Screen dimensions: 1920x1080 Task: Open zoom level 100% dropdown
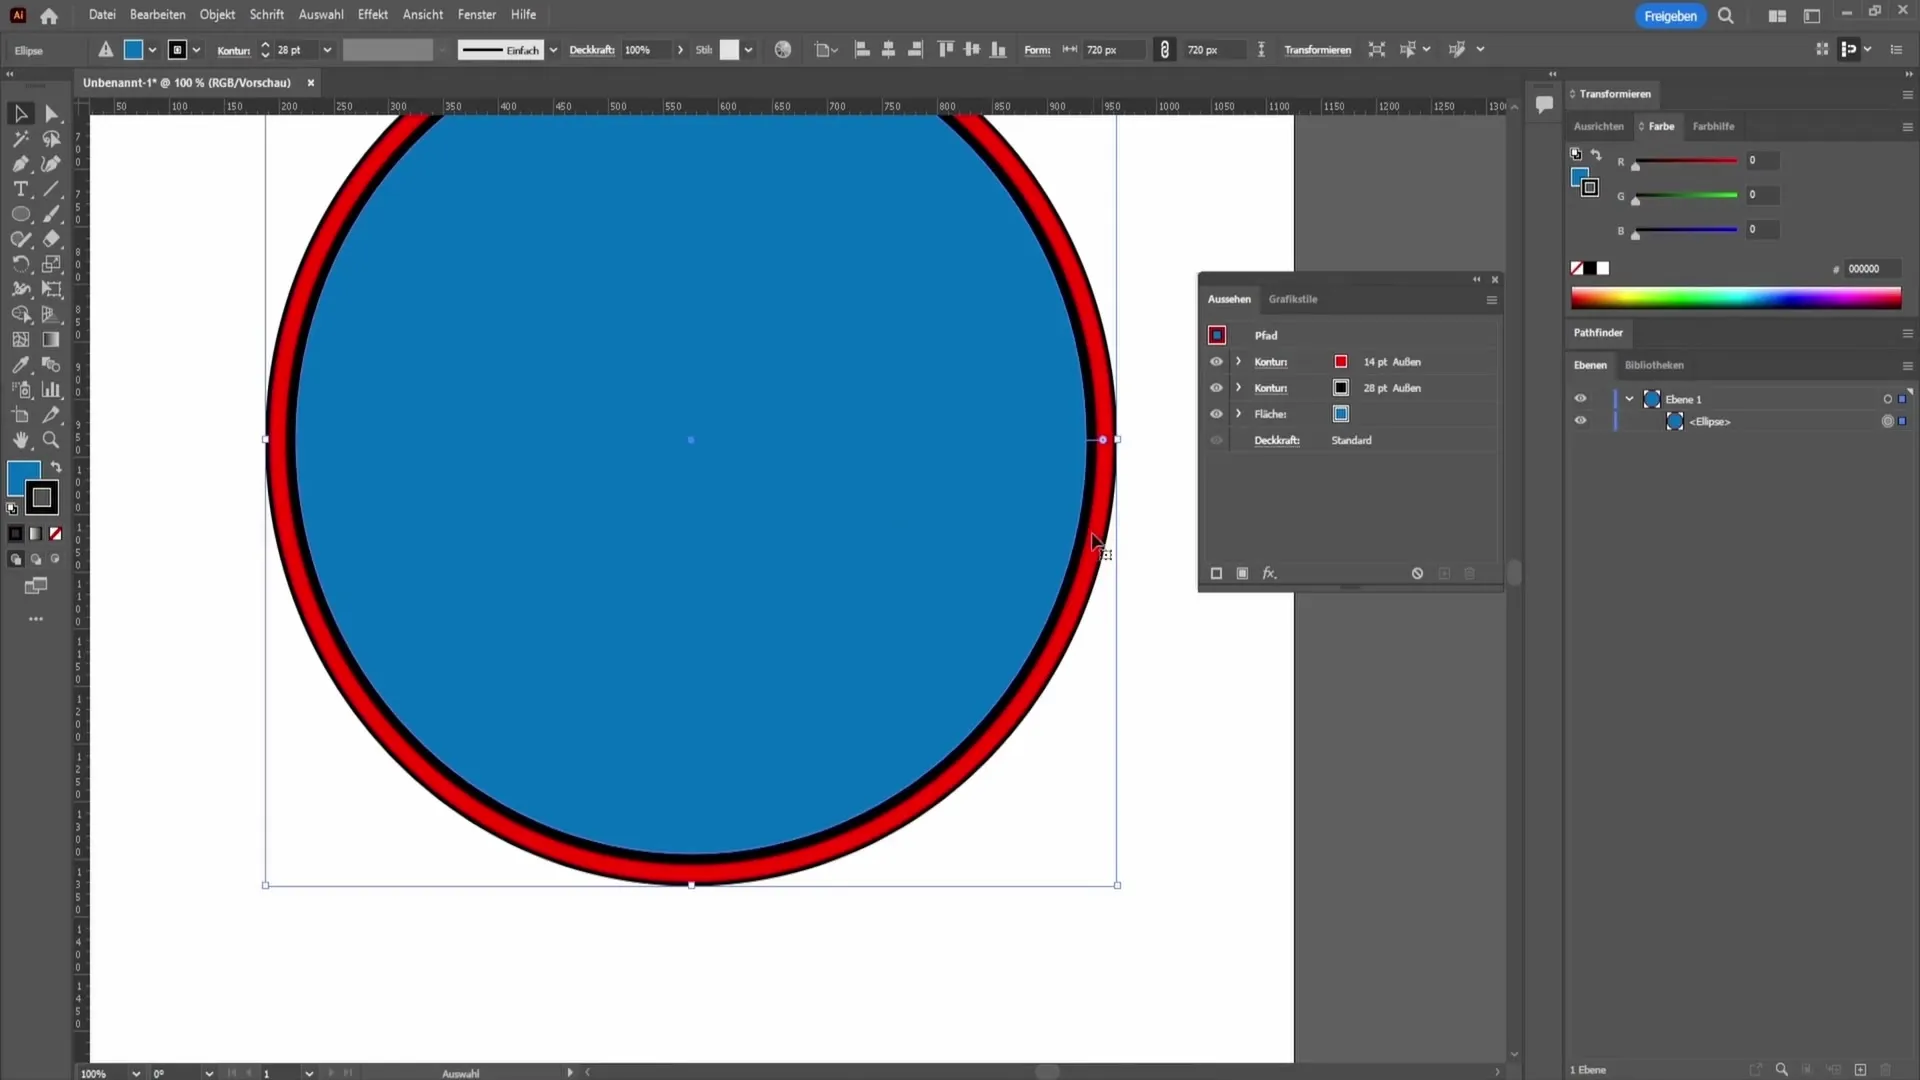pos(136,1073)
